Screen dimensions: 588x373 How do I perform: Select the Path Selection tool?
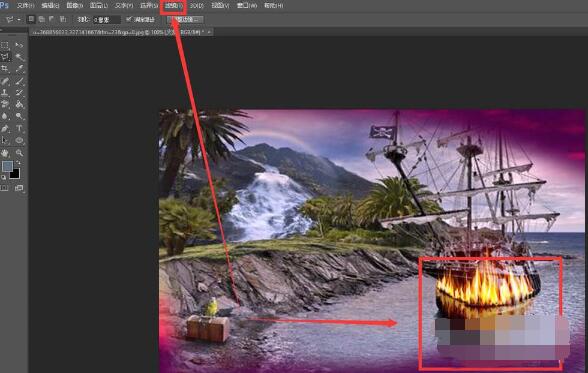click(5, 140)
